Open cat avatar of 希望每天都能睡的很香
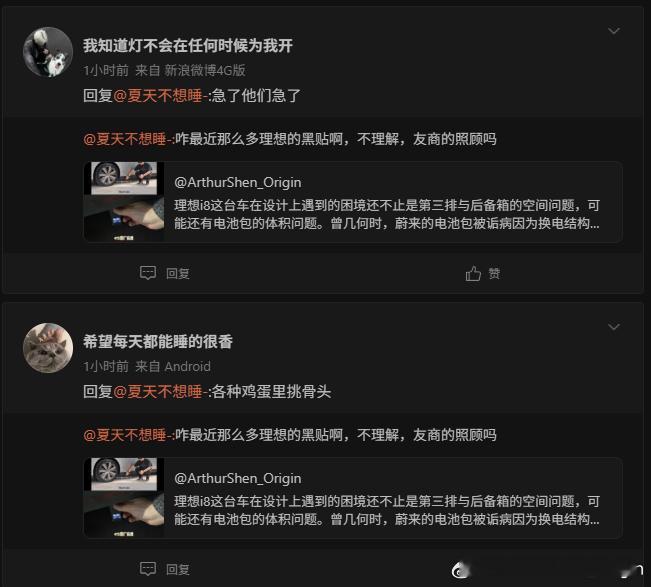 coord(48,348)
